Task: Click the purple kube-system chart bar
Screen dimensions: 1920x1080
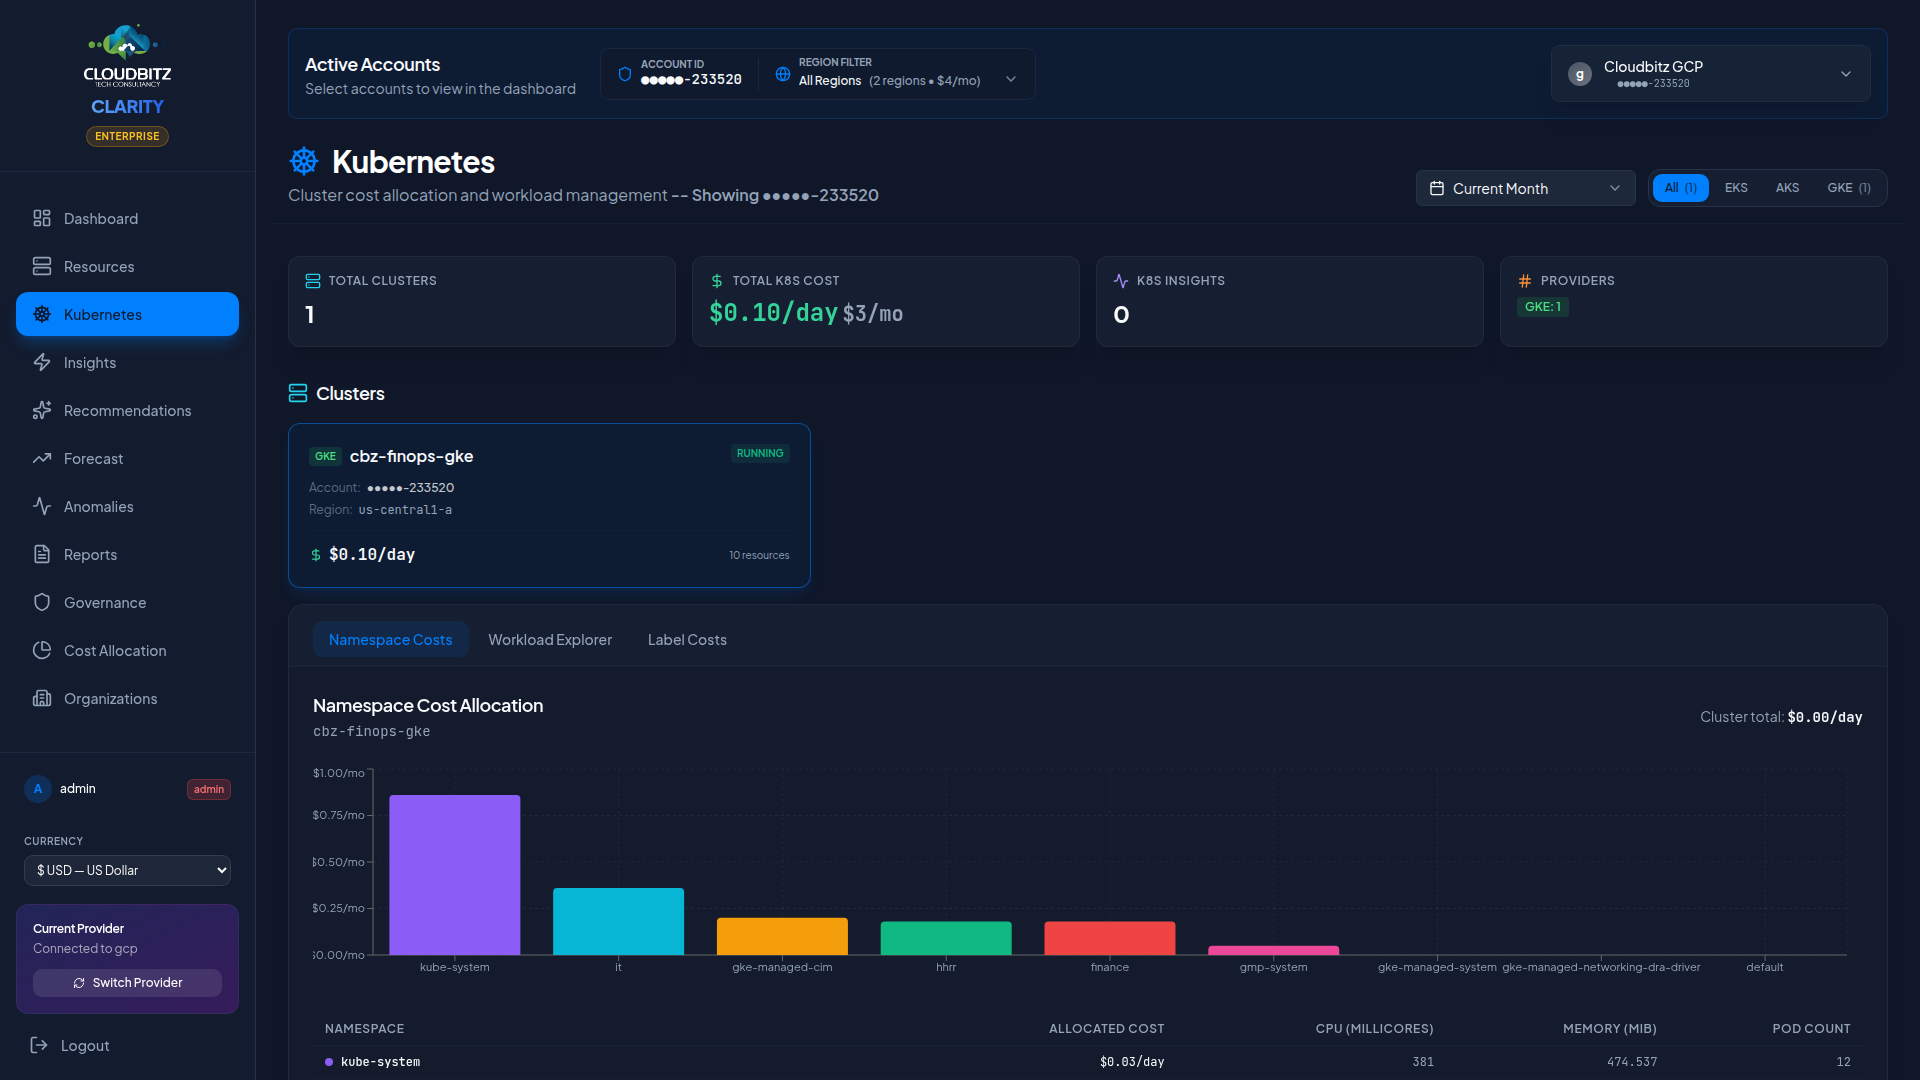Action: point(454,875)
